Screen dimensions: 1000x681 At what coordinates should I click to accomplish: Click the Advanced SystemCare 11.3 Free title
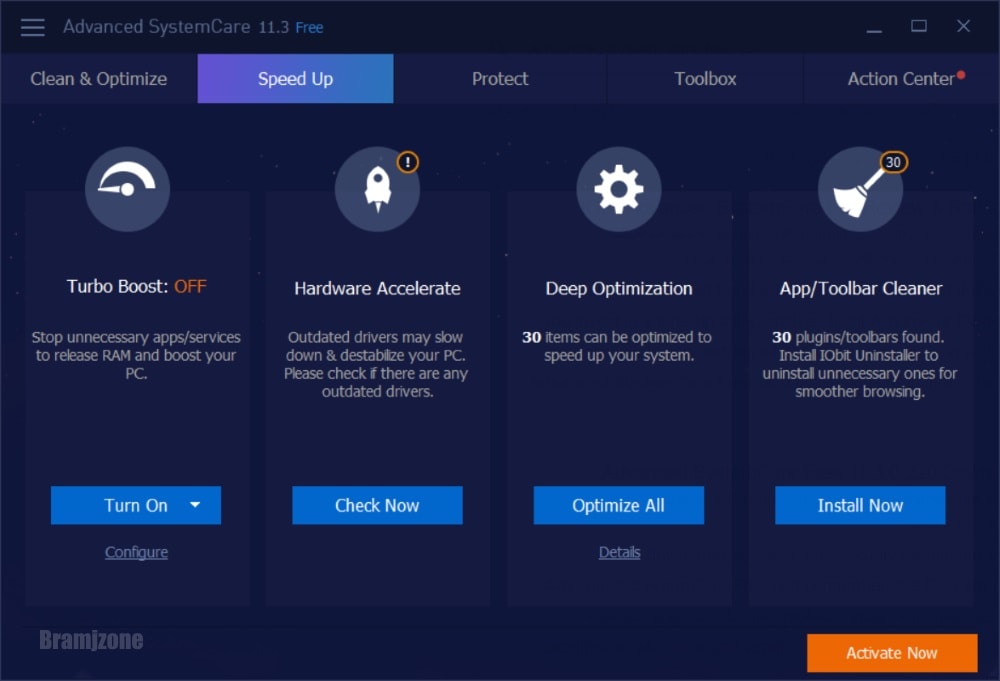193,27
